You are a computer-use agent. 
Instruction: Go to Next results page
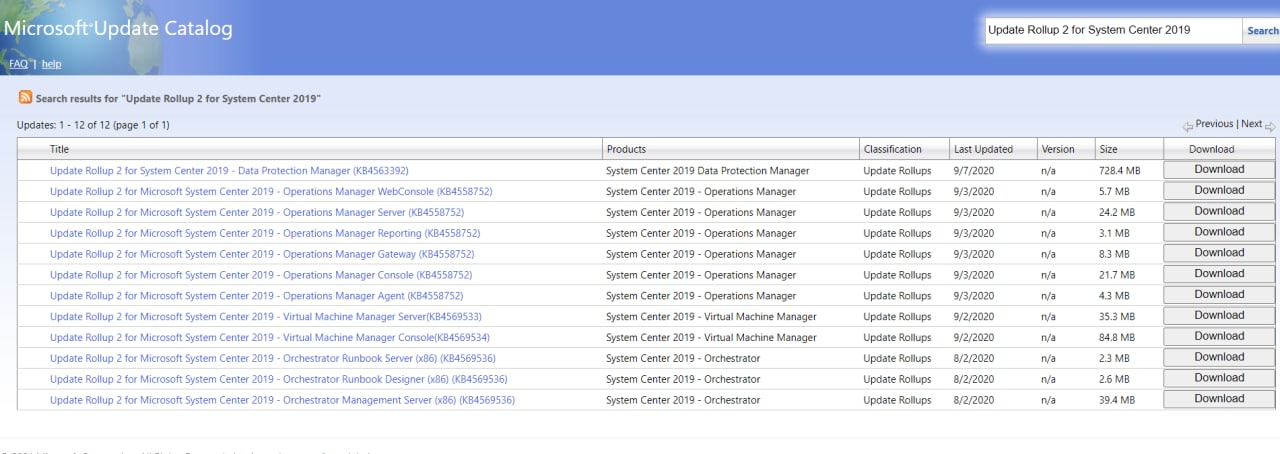pyautogui.click(x=1251, y=124)
